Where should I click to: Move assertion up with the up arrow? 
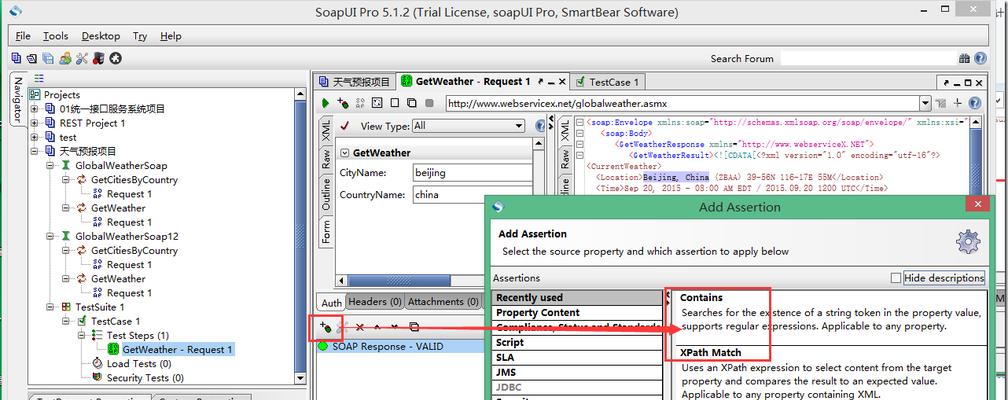(x=377, y=327)
